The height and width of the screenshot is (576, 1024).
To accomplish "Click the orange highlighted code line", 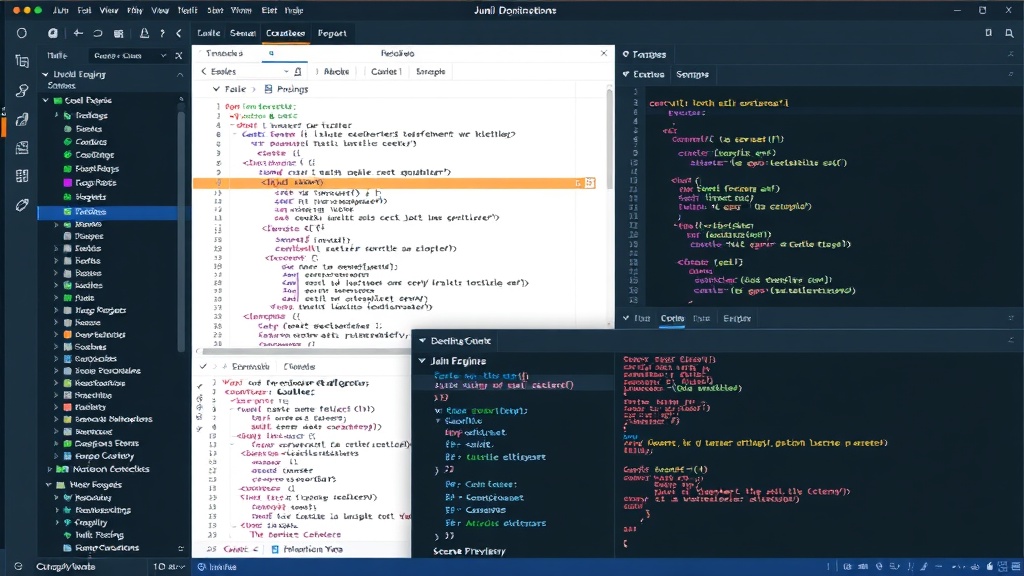I will (x=396, y=183).
